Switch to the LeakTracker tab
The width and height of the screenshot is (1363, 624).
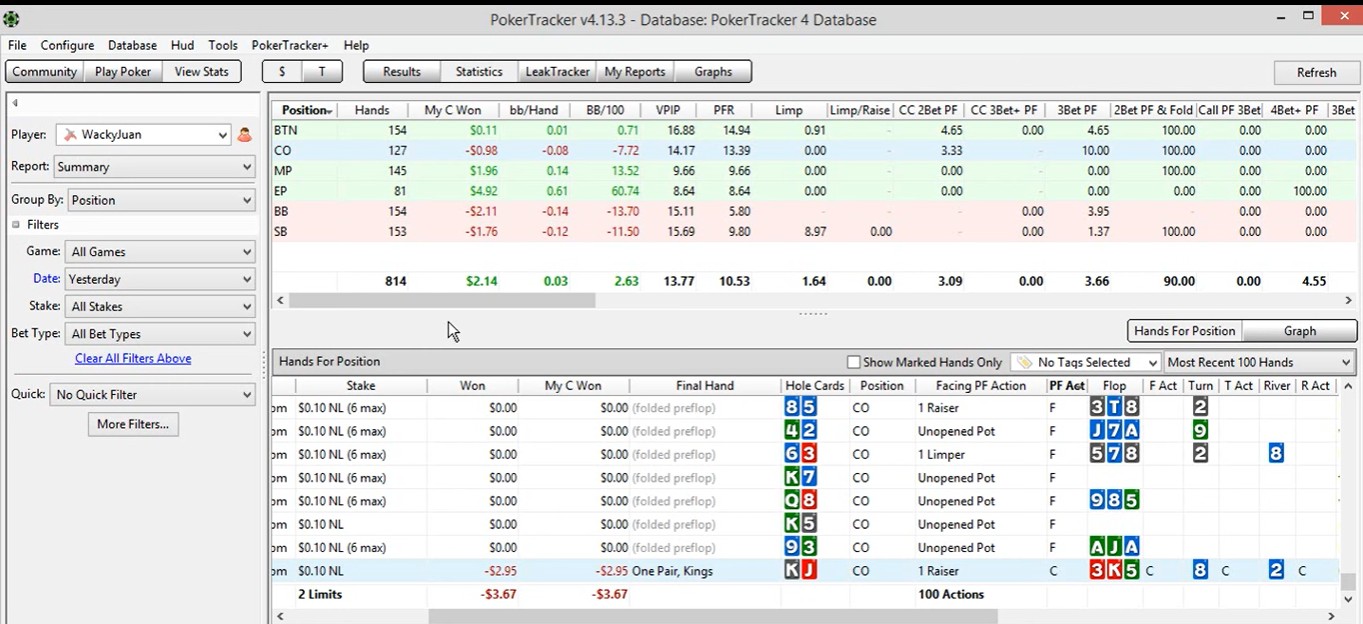[557, 72]
